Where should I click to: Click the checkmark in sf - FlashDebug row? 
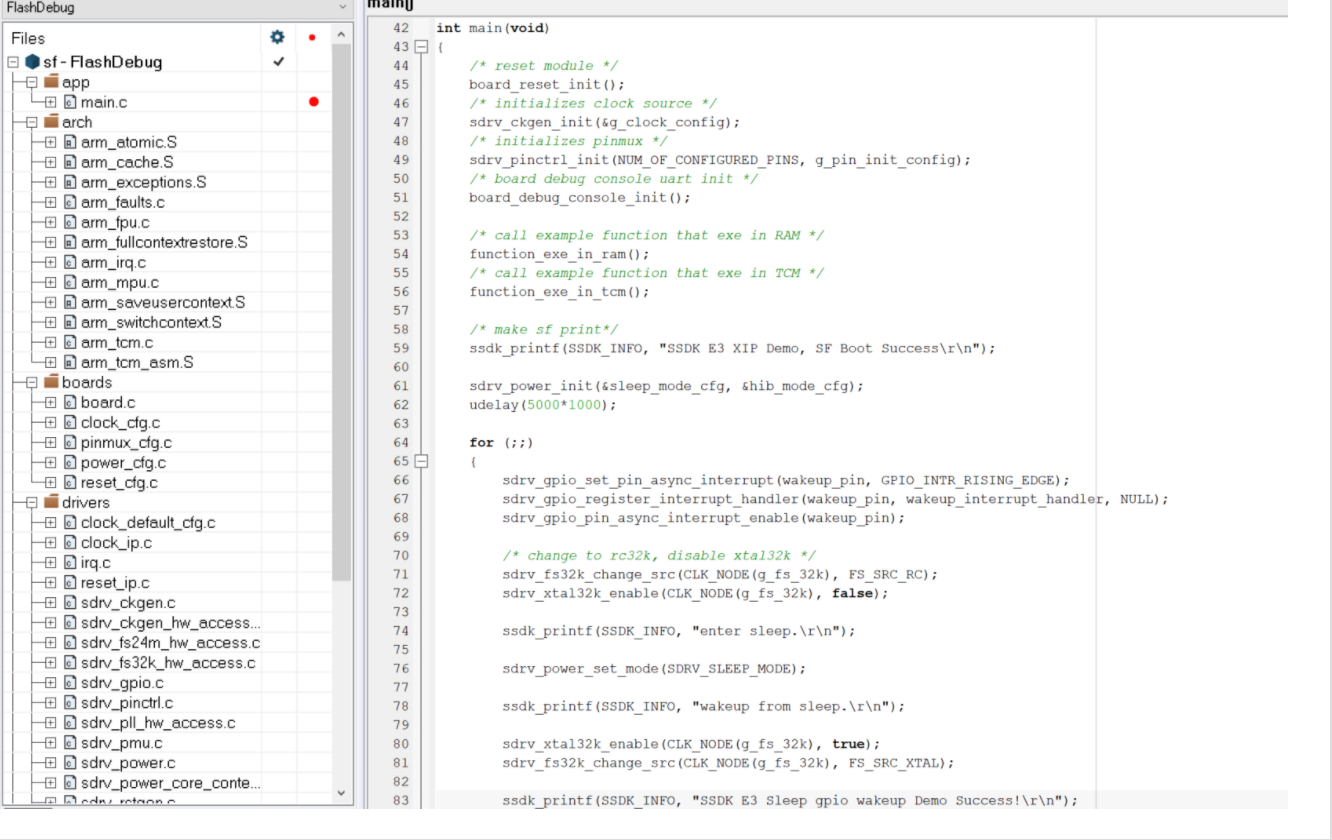click(278, 62)
